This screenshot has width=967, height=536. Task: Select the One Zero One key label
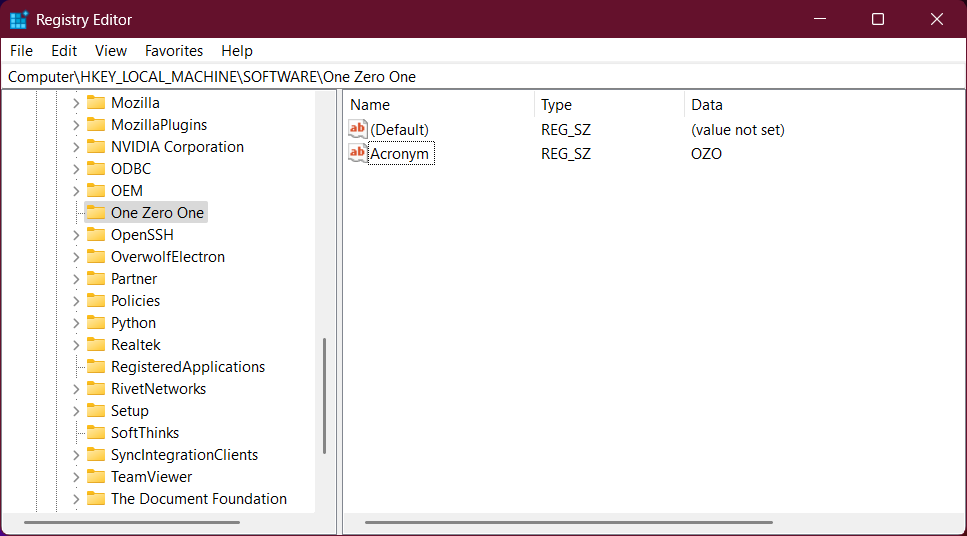click(157, 213)
